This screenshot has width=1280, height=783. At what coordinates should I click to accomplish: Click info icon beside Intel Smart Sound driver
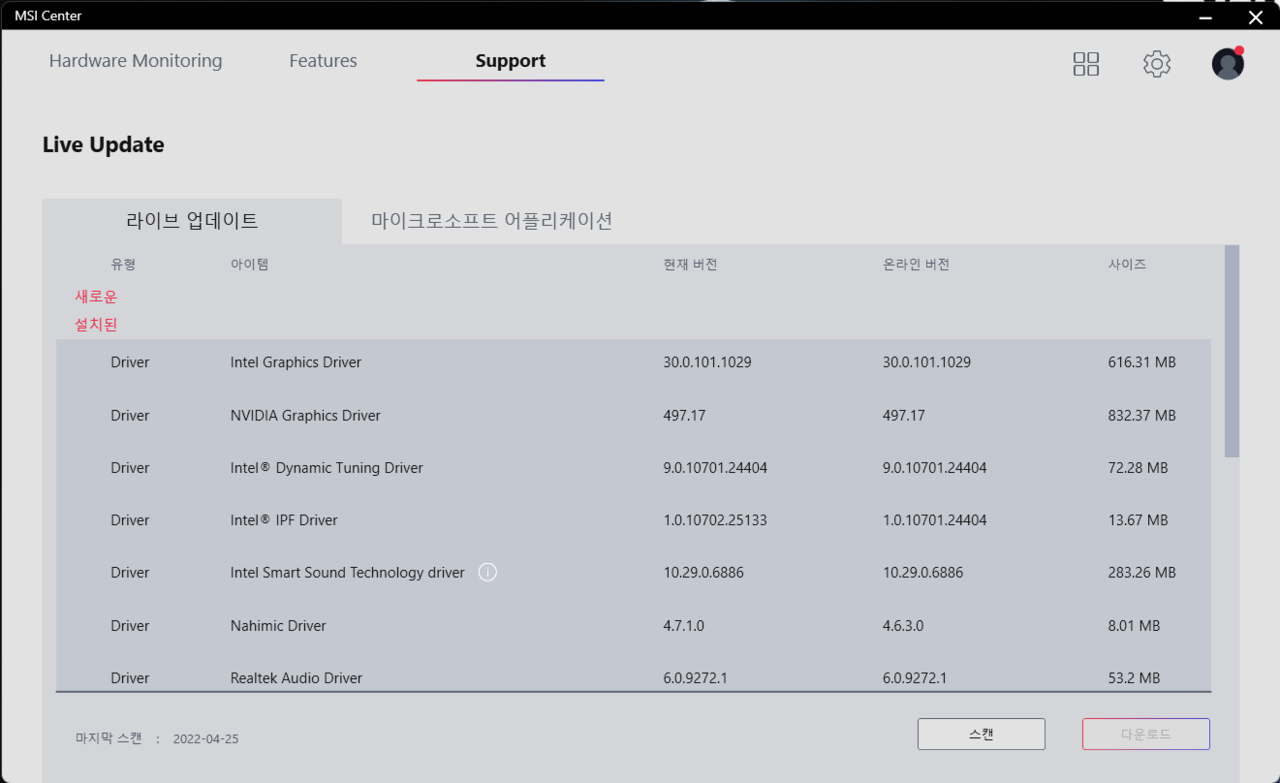(x=488, y=573)
